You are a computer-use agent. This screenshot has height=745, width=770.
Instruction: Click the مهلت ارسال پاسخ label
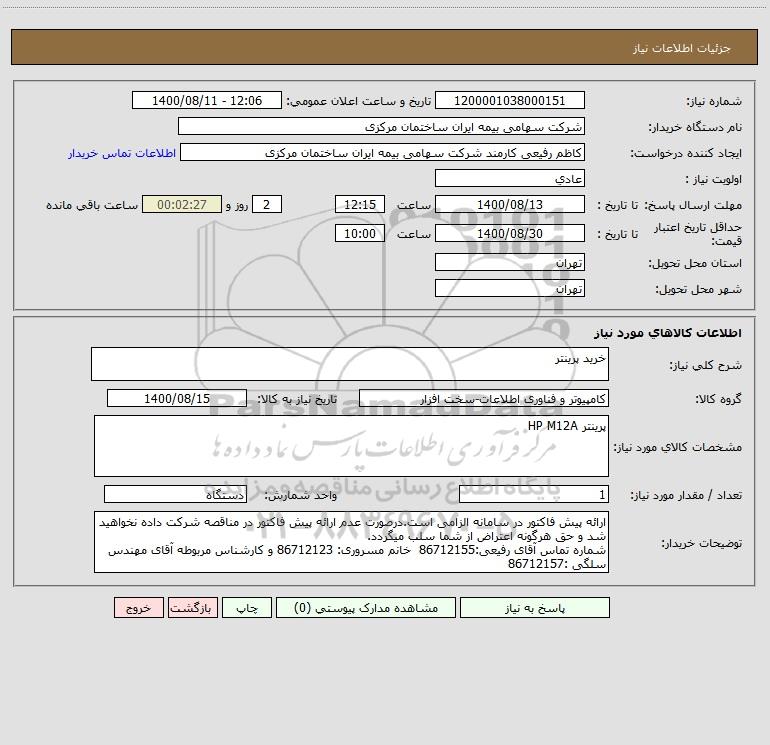point(693,205)
